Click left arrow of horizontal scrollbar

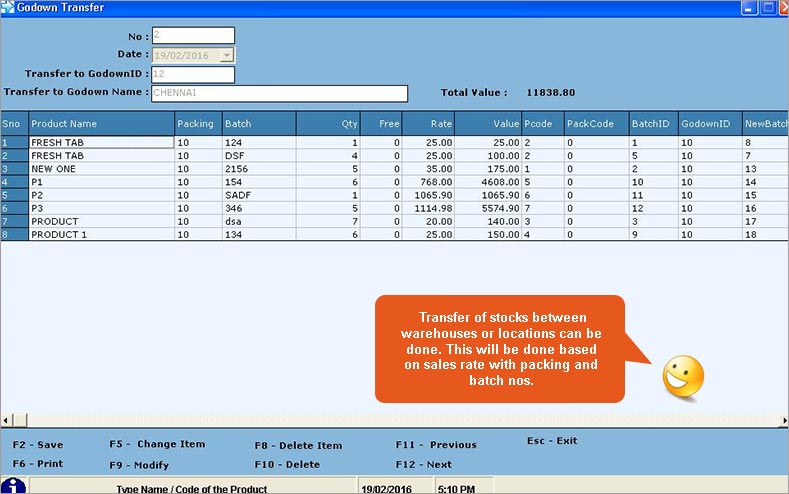tap(6, 420)
